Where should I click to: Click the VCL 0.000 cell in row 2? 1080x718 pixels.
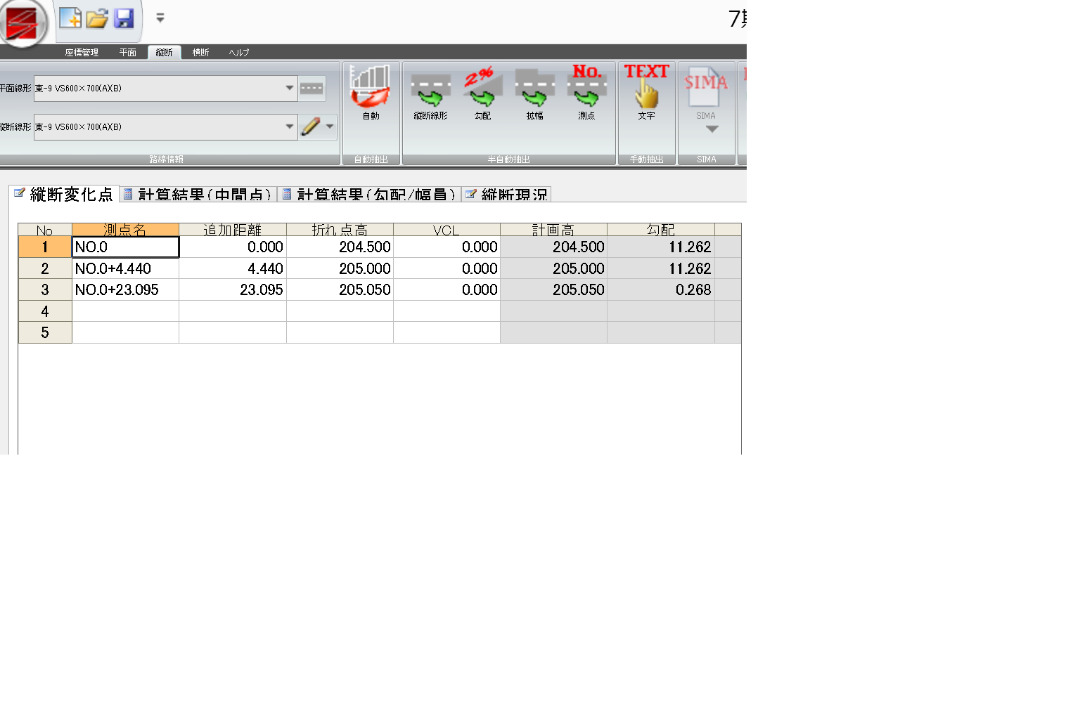(446, 268)
